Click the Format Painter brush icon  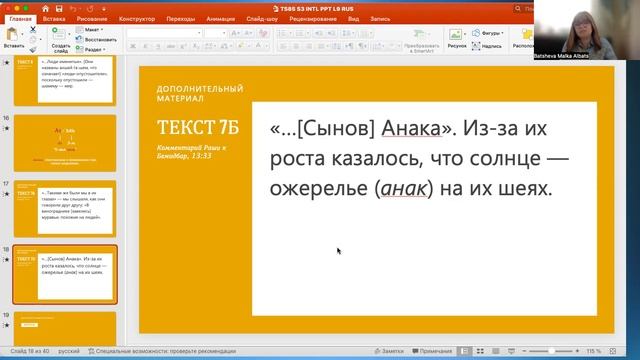coord(33,49)
